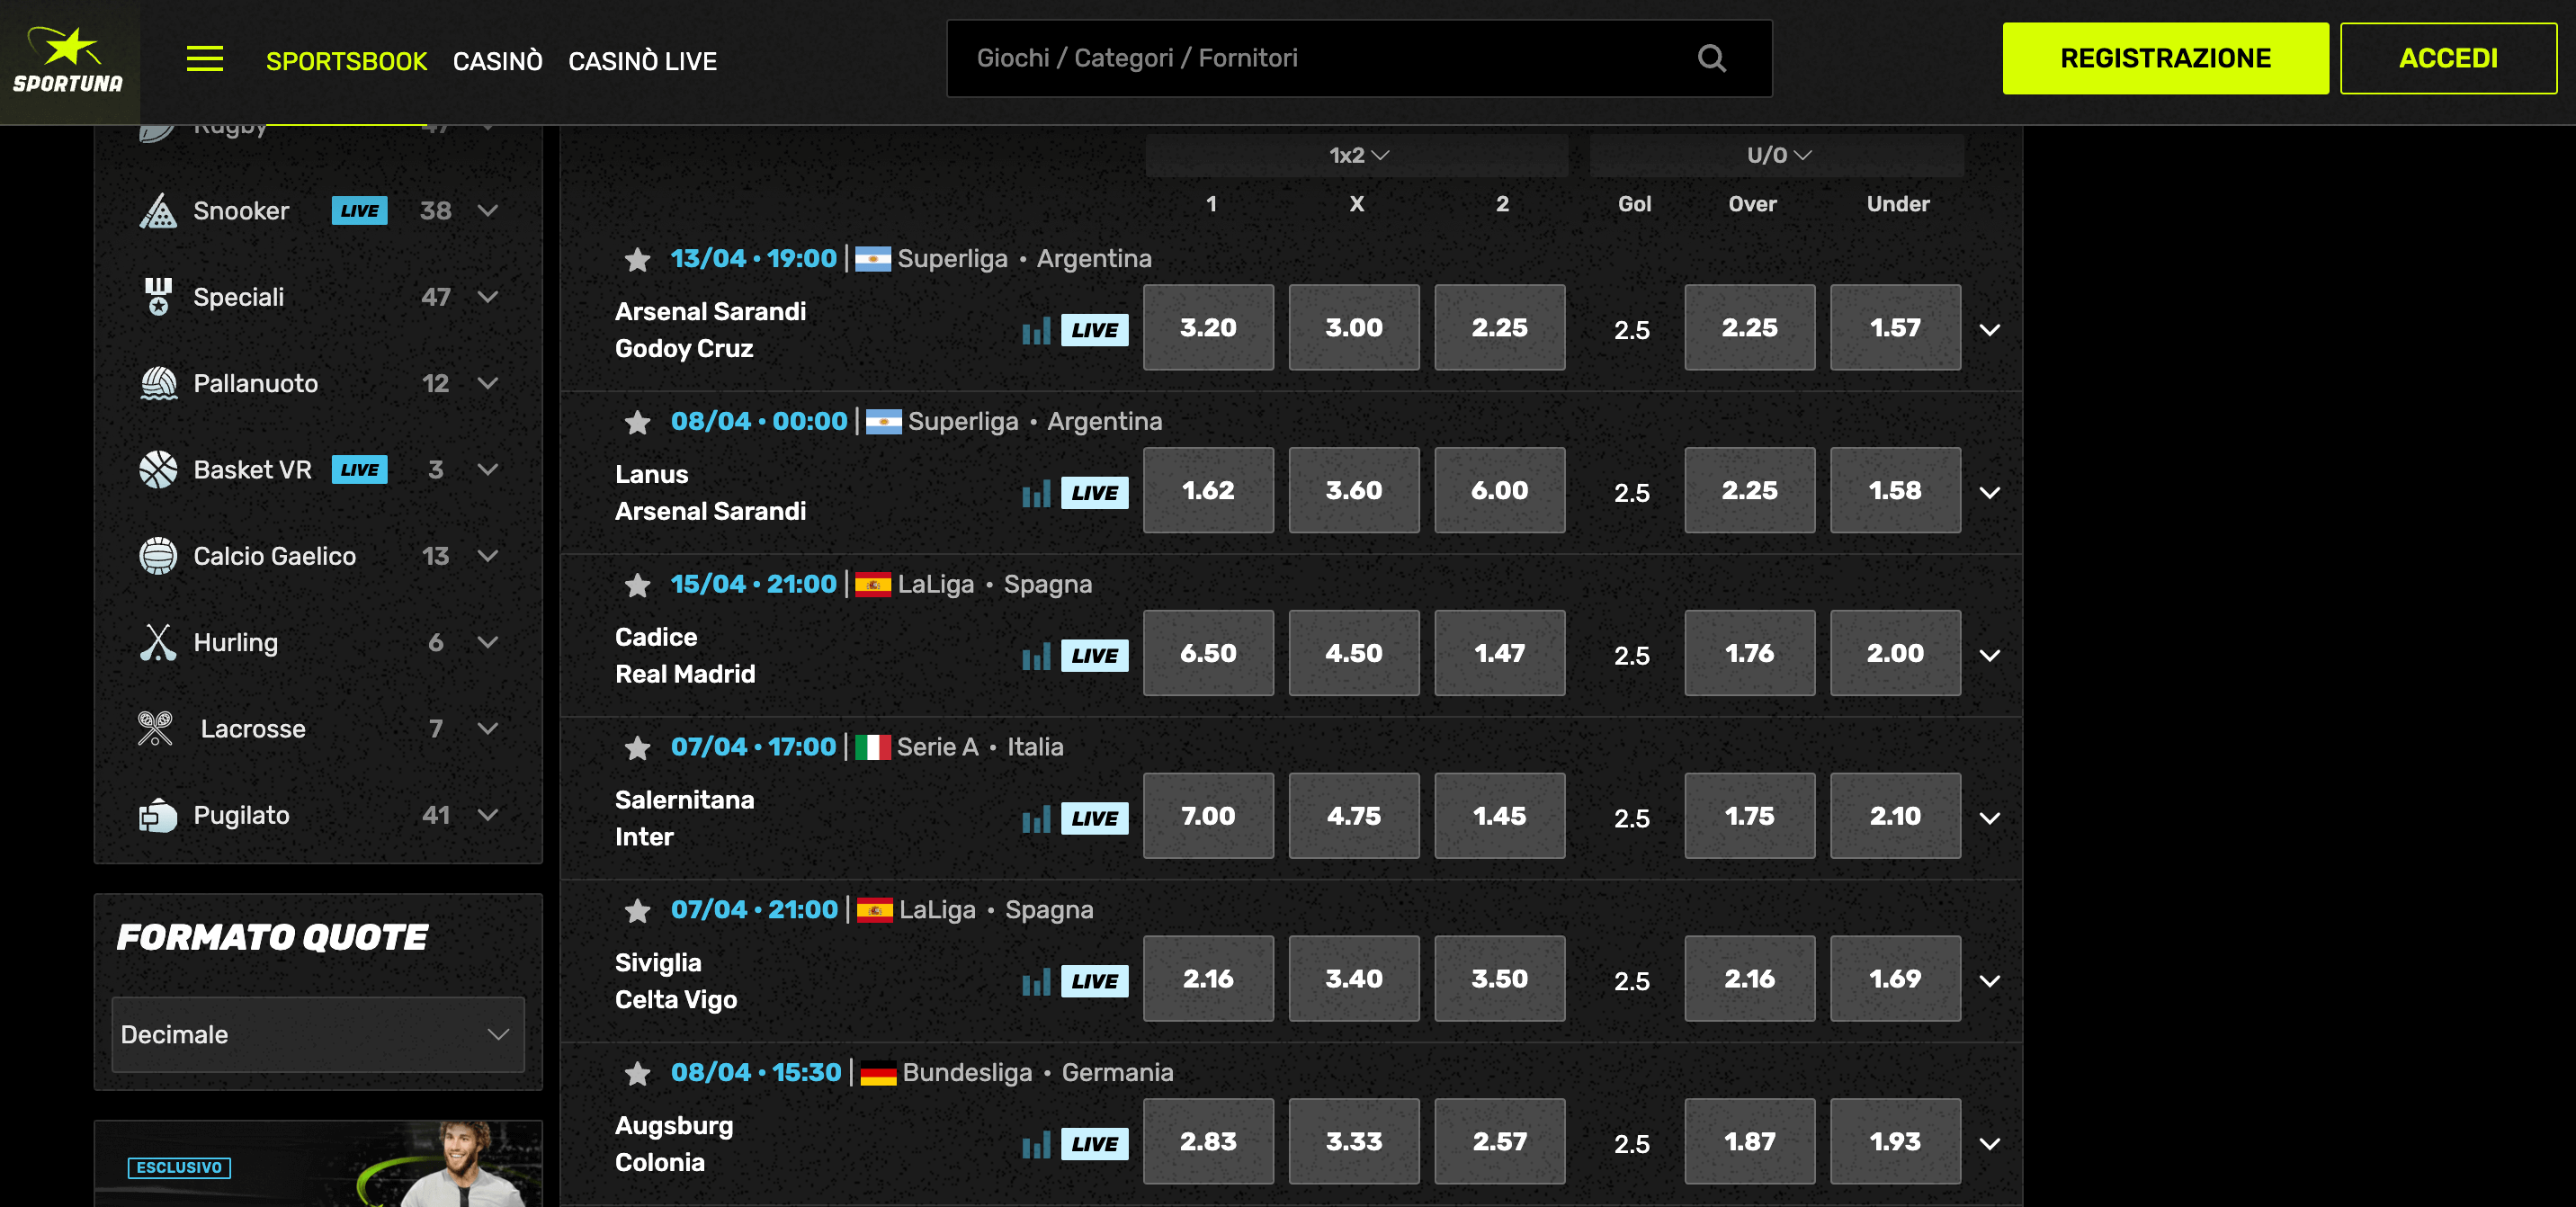2576x1207 pixels.
Task: Expand the Speciali category chevron
Action: coord(488,297)
